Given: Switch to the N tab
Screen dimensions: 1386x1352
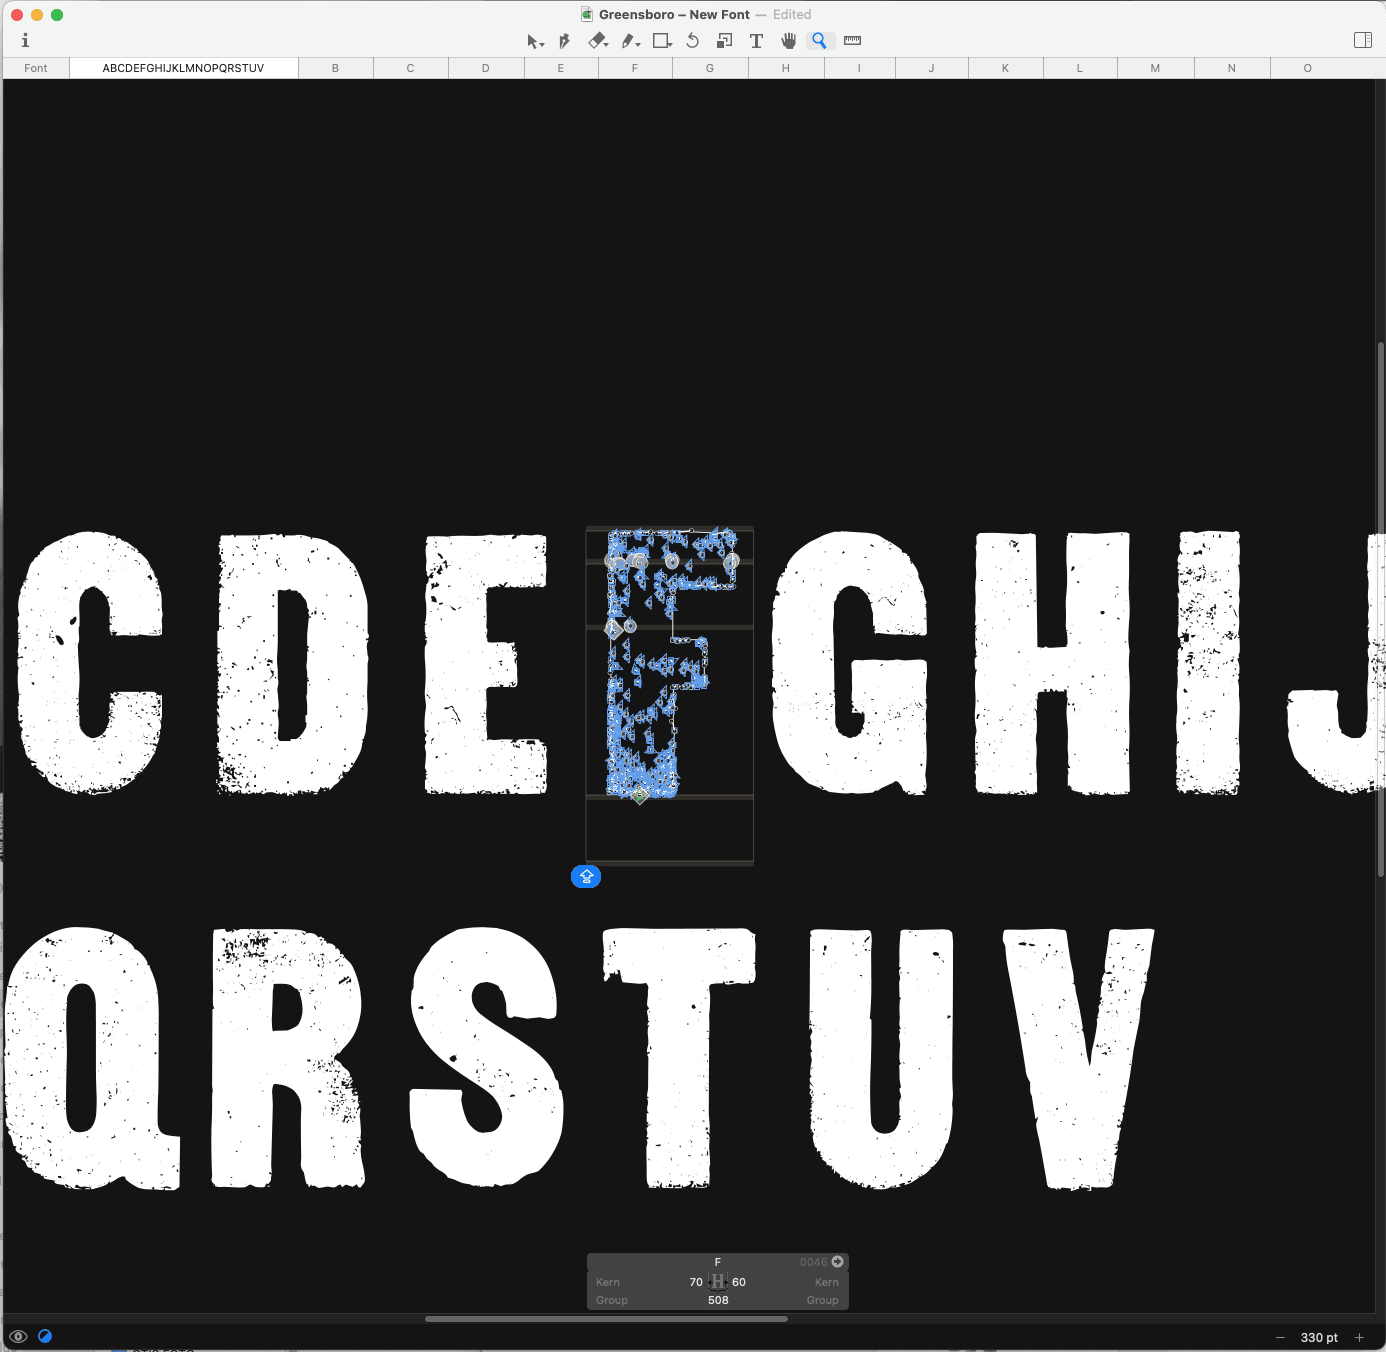Looking at the screenshot, I should (x=1232, y=68).
